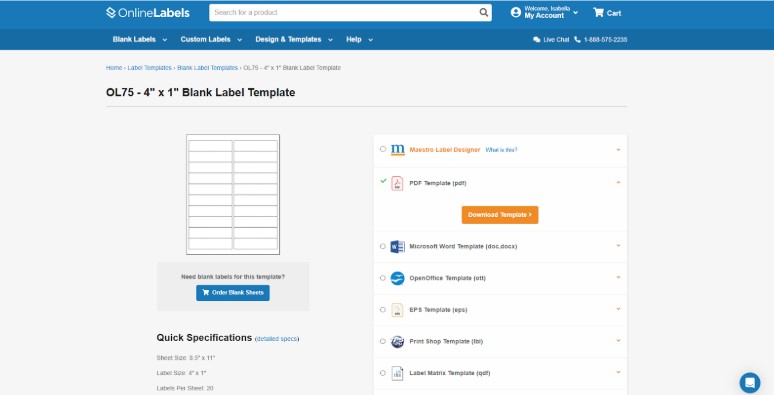Select the EPS Template radio button

(x=383, y=309)
